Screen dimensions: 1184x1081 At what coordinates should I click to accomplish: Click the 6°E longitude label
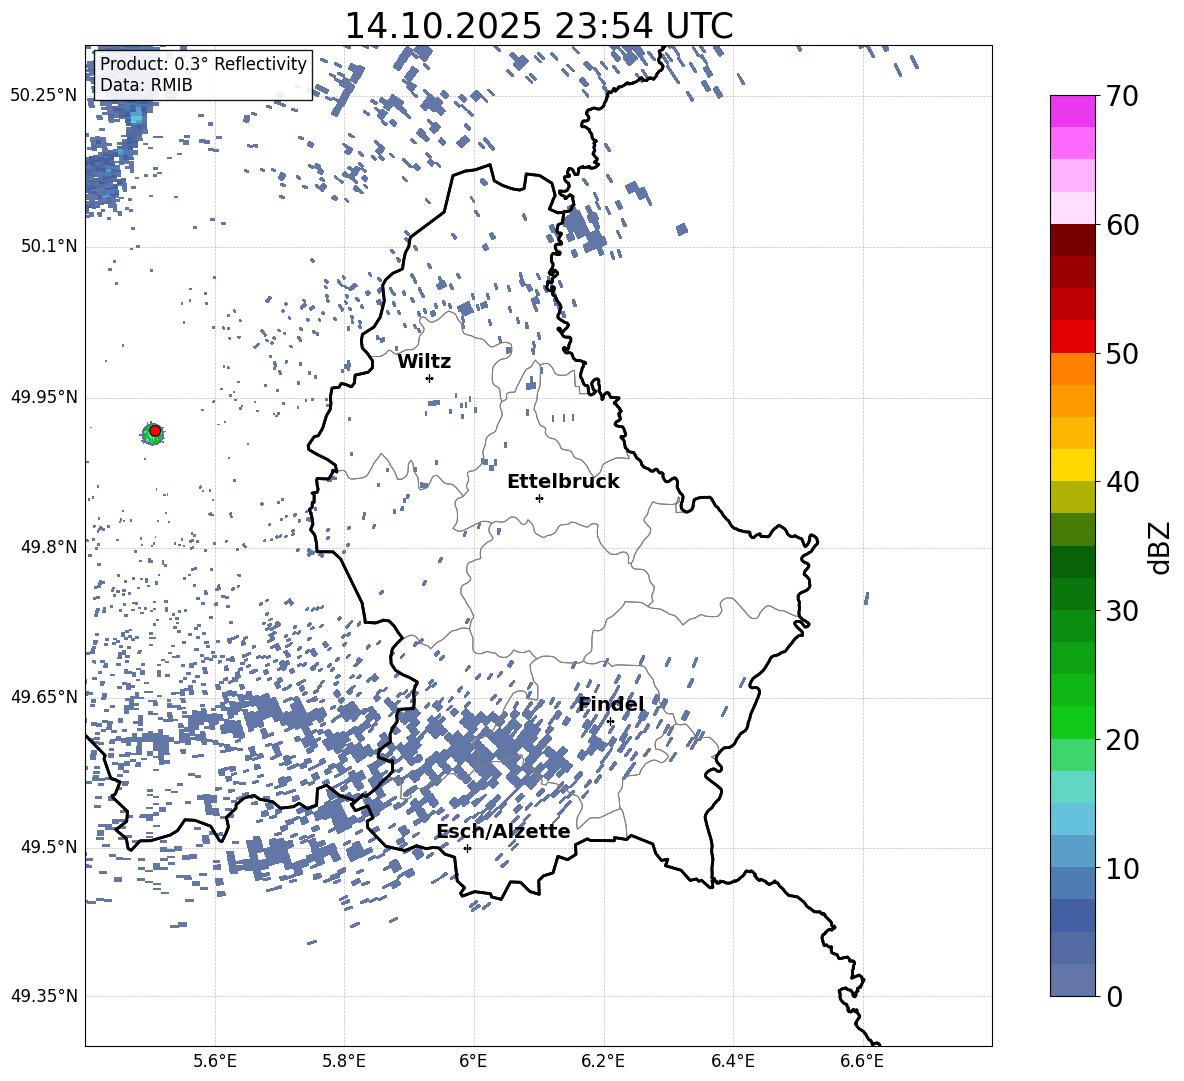point(473,1061)
